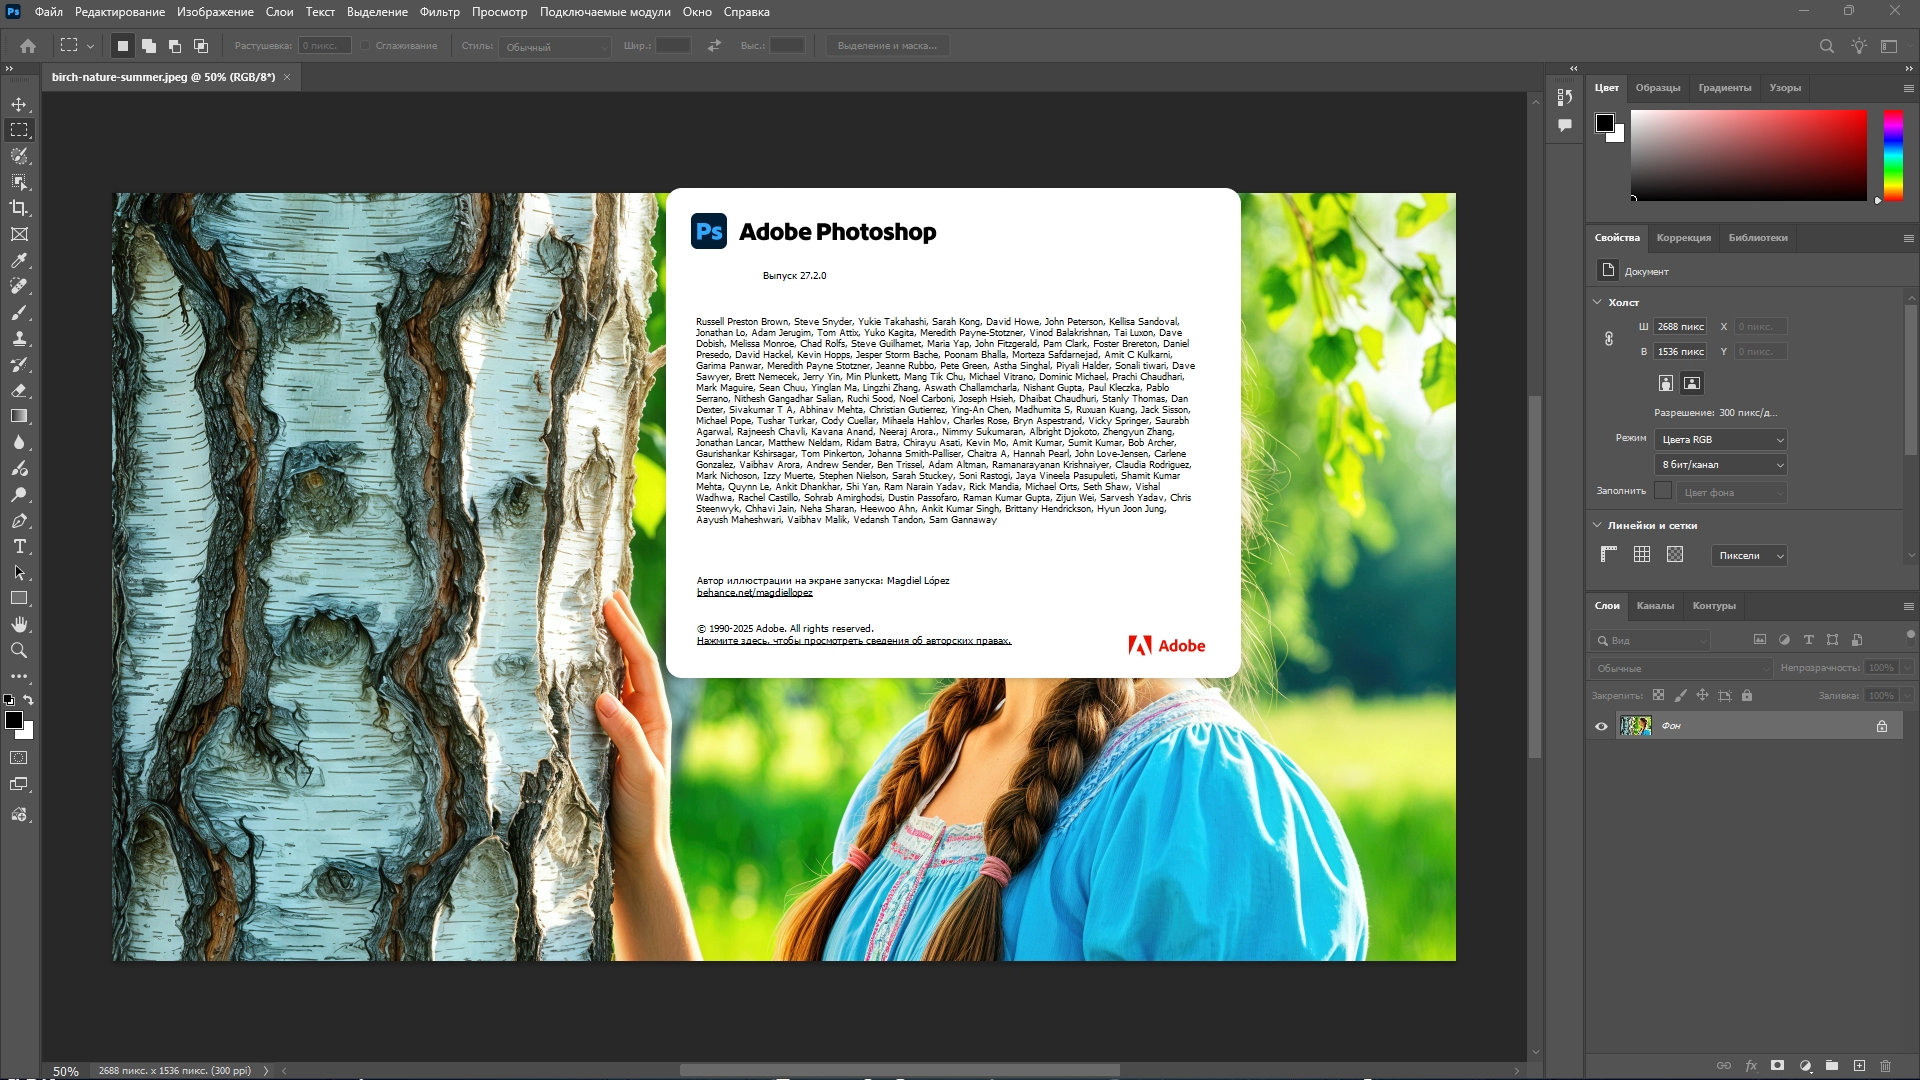Select the Eyedropper tool

pos(19,260)
